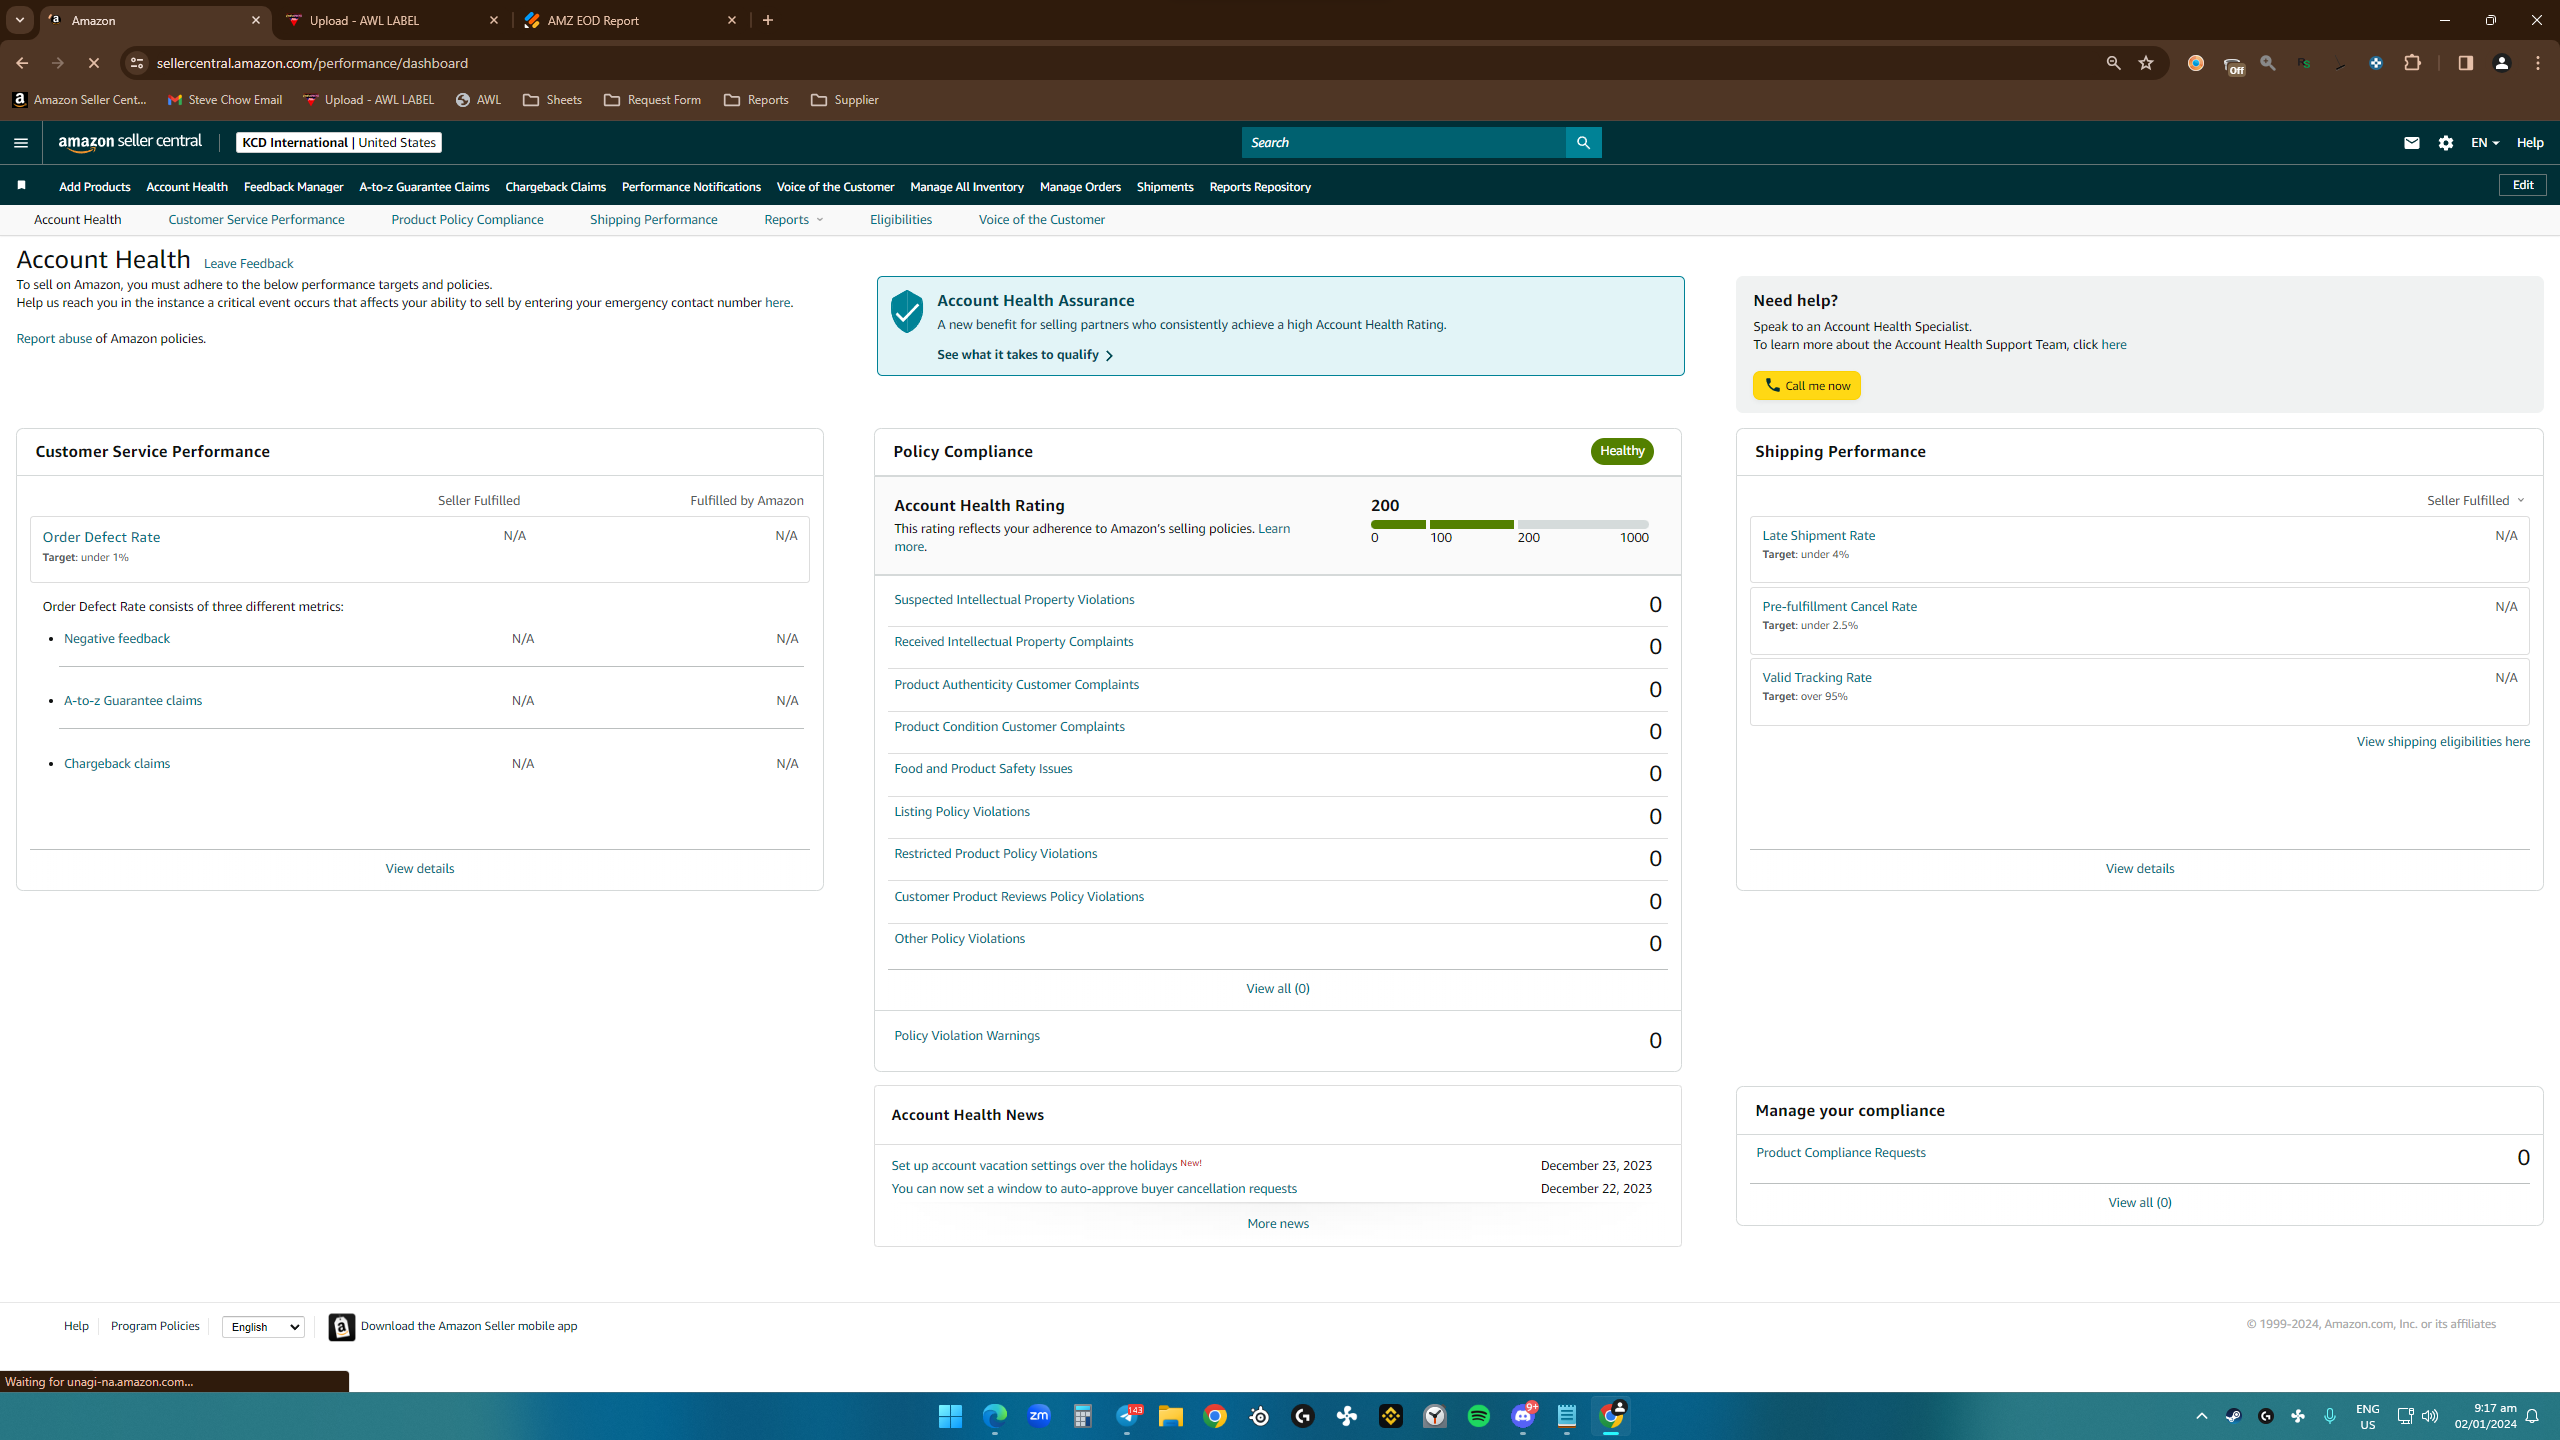
Task: Open the English language selector in footer
Action: 263,1327
